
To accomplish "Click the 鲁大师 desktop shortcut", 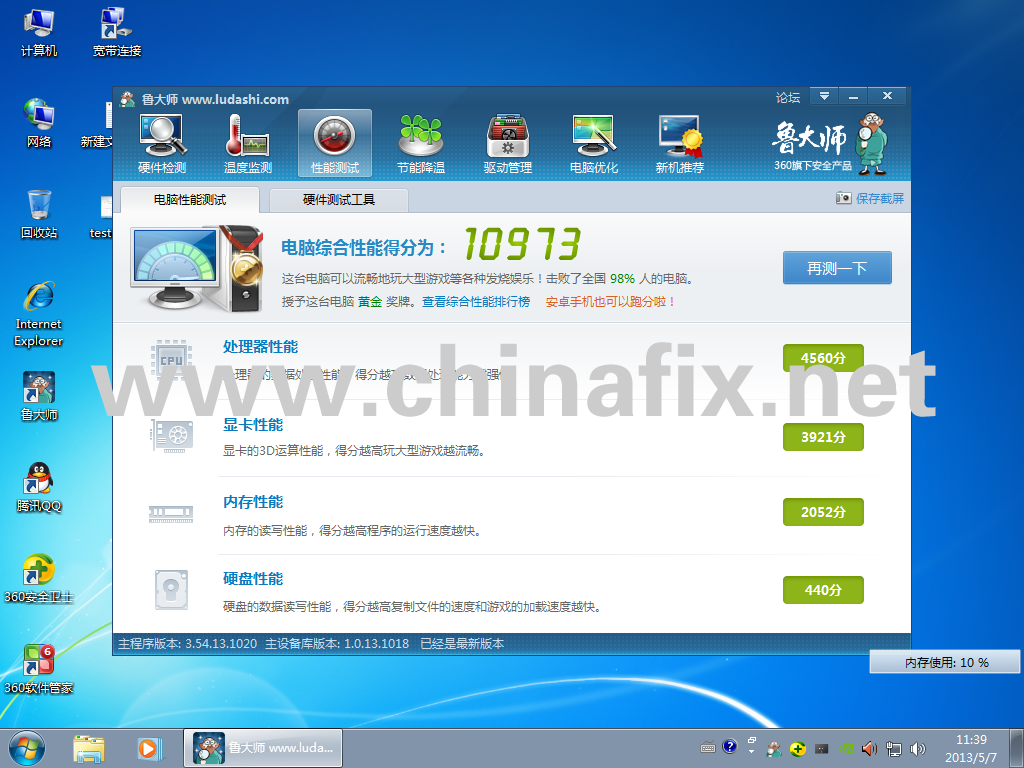I will point(39,396).
